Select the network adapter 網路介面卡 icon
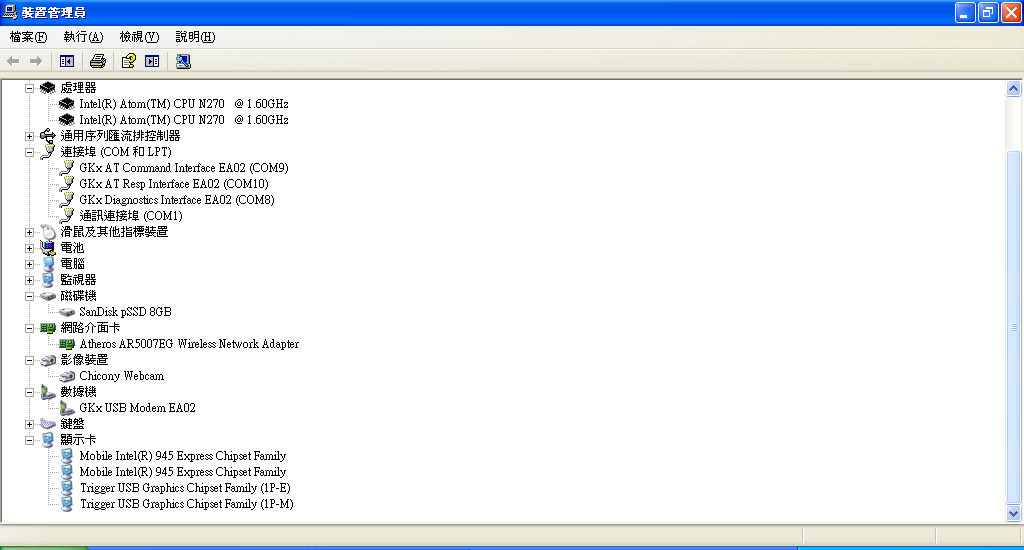Image resolution: width=1024 pixels, height=550 pixels. coord(48,328)
